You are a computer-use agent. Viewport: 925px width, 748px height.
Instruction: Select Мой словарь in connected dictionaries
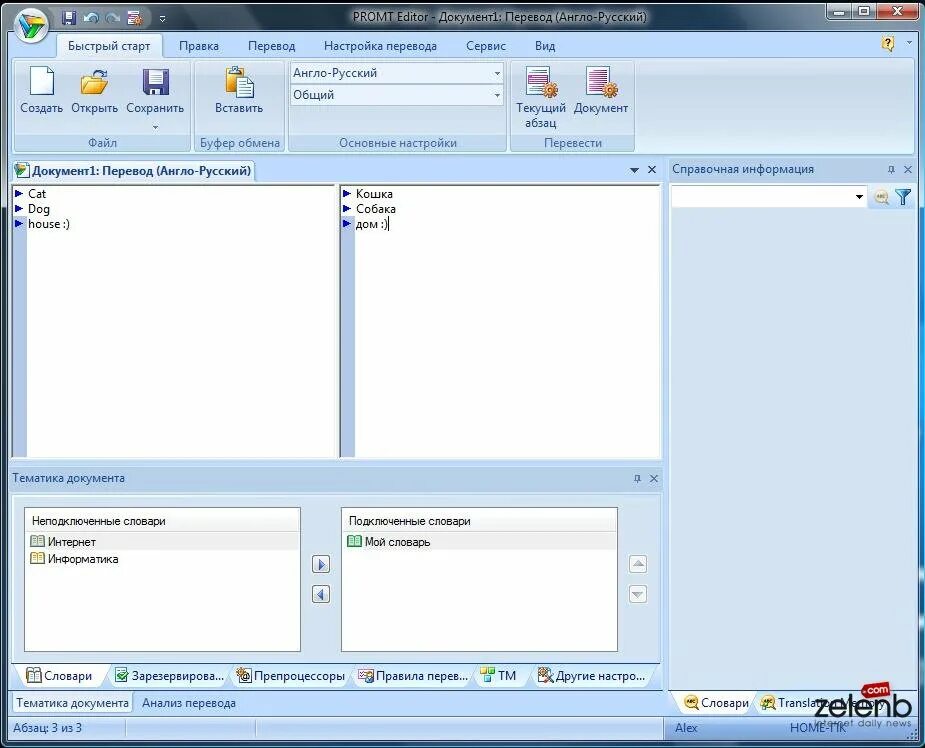pos(479,542)
